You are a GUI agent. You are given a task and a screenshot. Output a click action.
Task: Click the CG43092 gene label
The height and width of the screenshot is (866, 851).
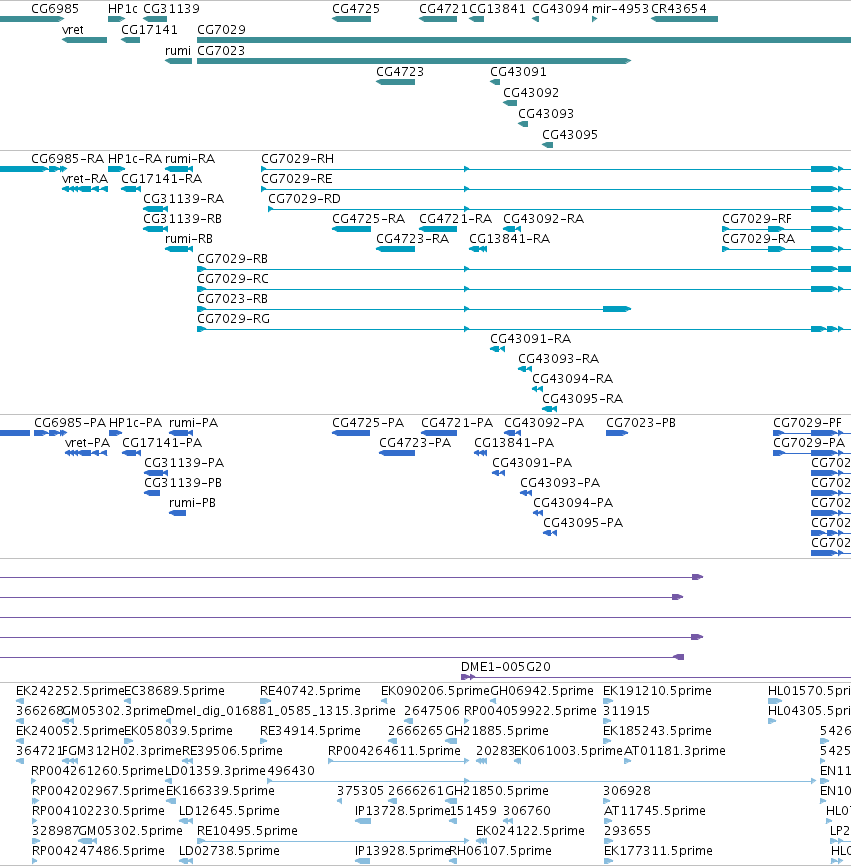531,93
